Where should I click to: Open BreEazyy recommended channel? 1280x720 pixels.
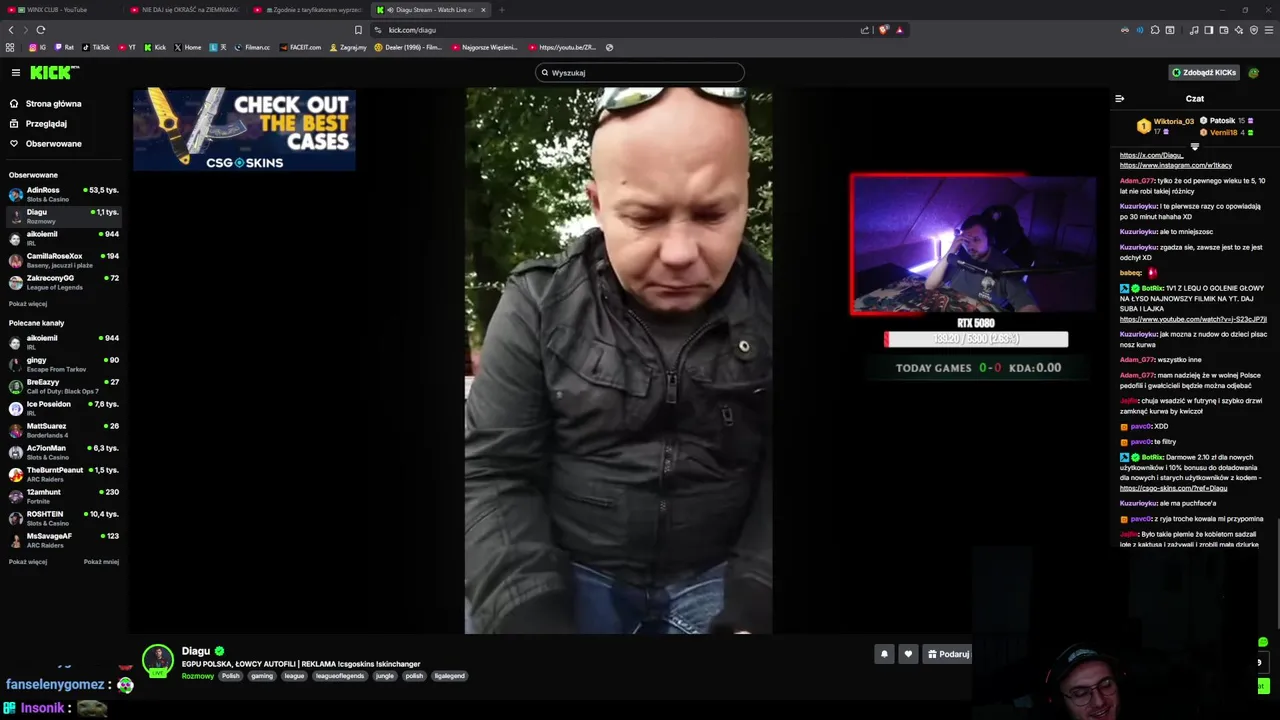(63, 385)
